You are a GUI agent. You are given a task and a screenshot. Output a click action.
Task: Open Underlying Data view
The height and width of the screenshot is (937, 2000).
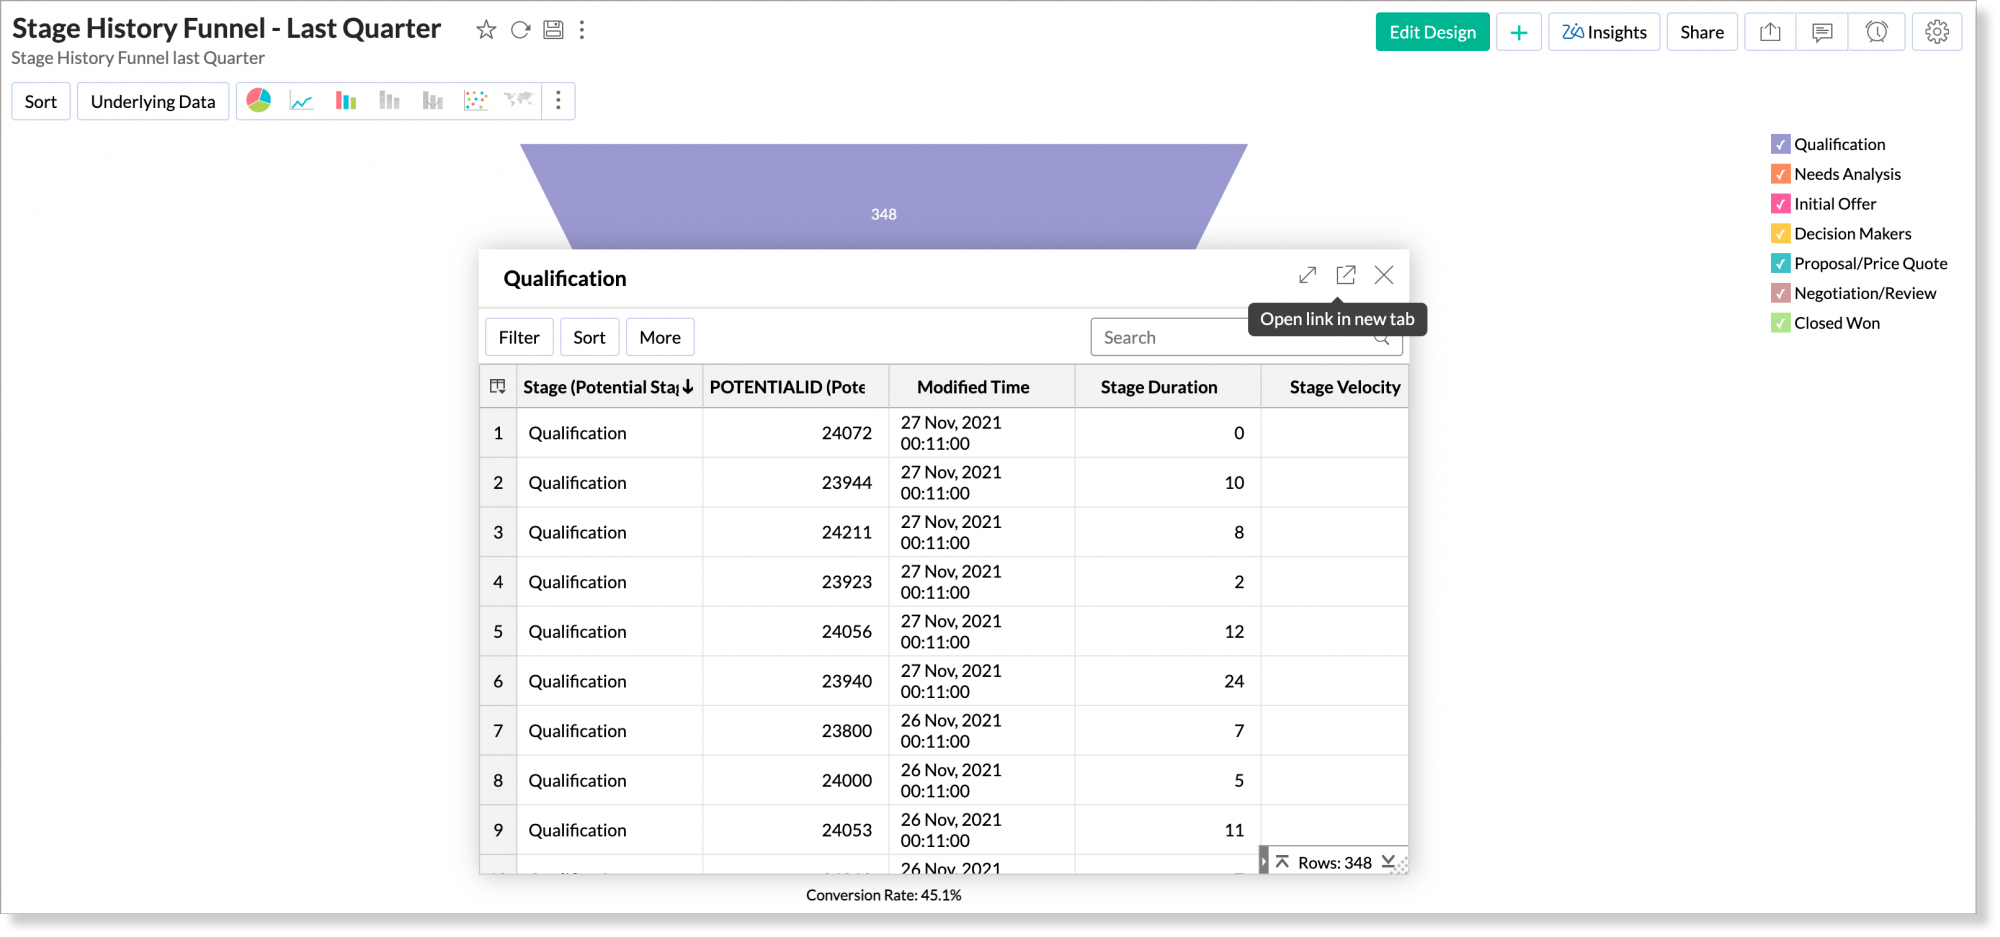[153, 101]
